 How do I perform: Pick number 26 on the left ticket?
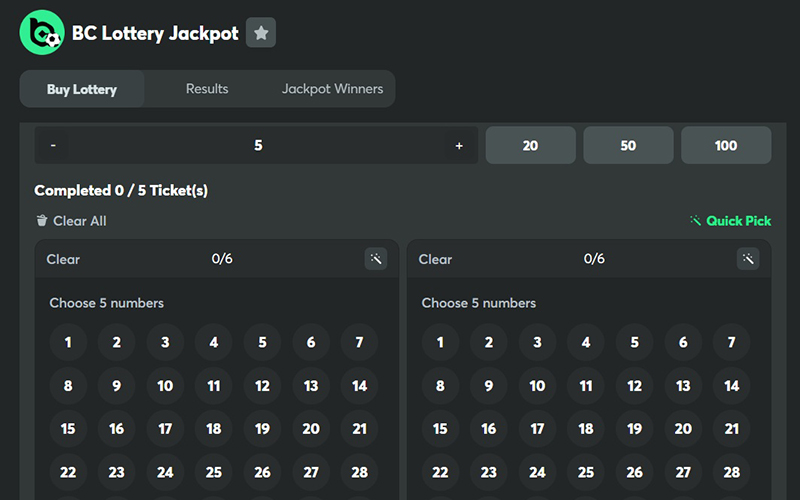[262, 472]
